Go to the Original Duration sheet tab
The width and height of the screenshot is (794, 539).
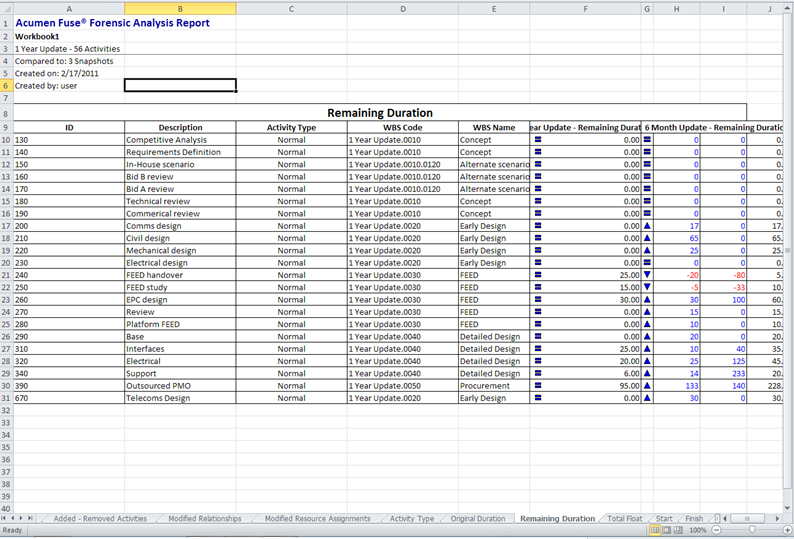tap(478, 518)
